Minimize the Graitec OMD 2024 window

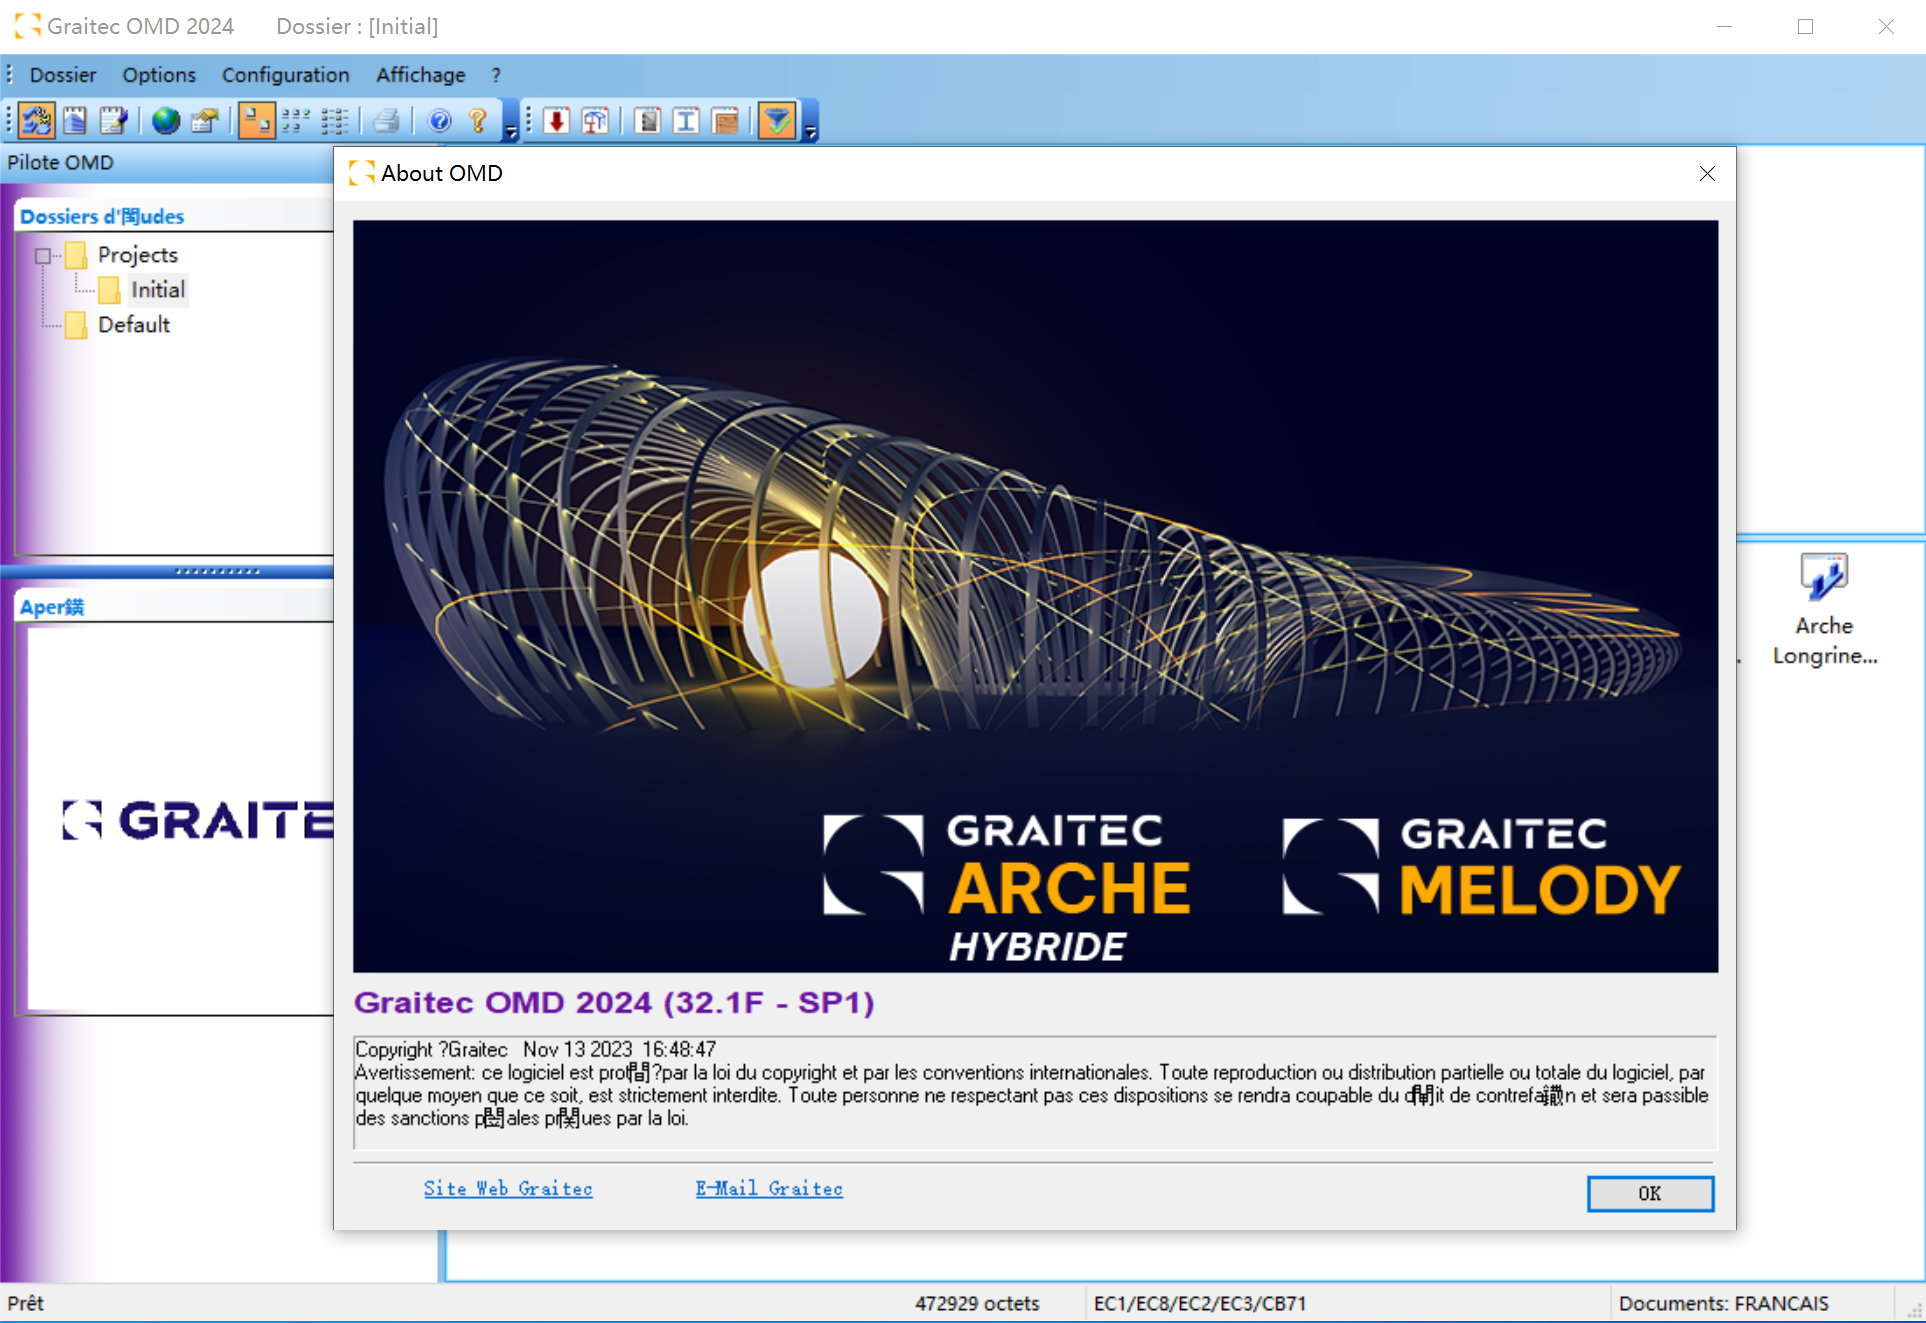[1724, 27]
